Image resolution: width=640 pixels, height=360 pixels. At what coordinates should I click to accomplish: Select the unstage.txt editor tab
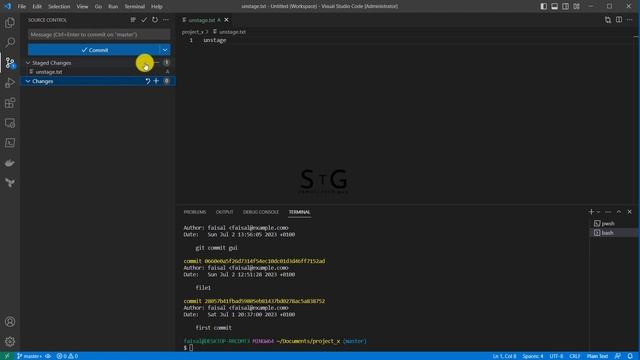[x=202, y=20]
